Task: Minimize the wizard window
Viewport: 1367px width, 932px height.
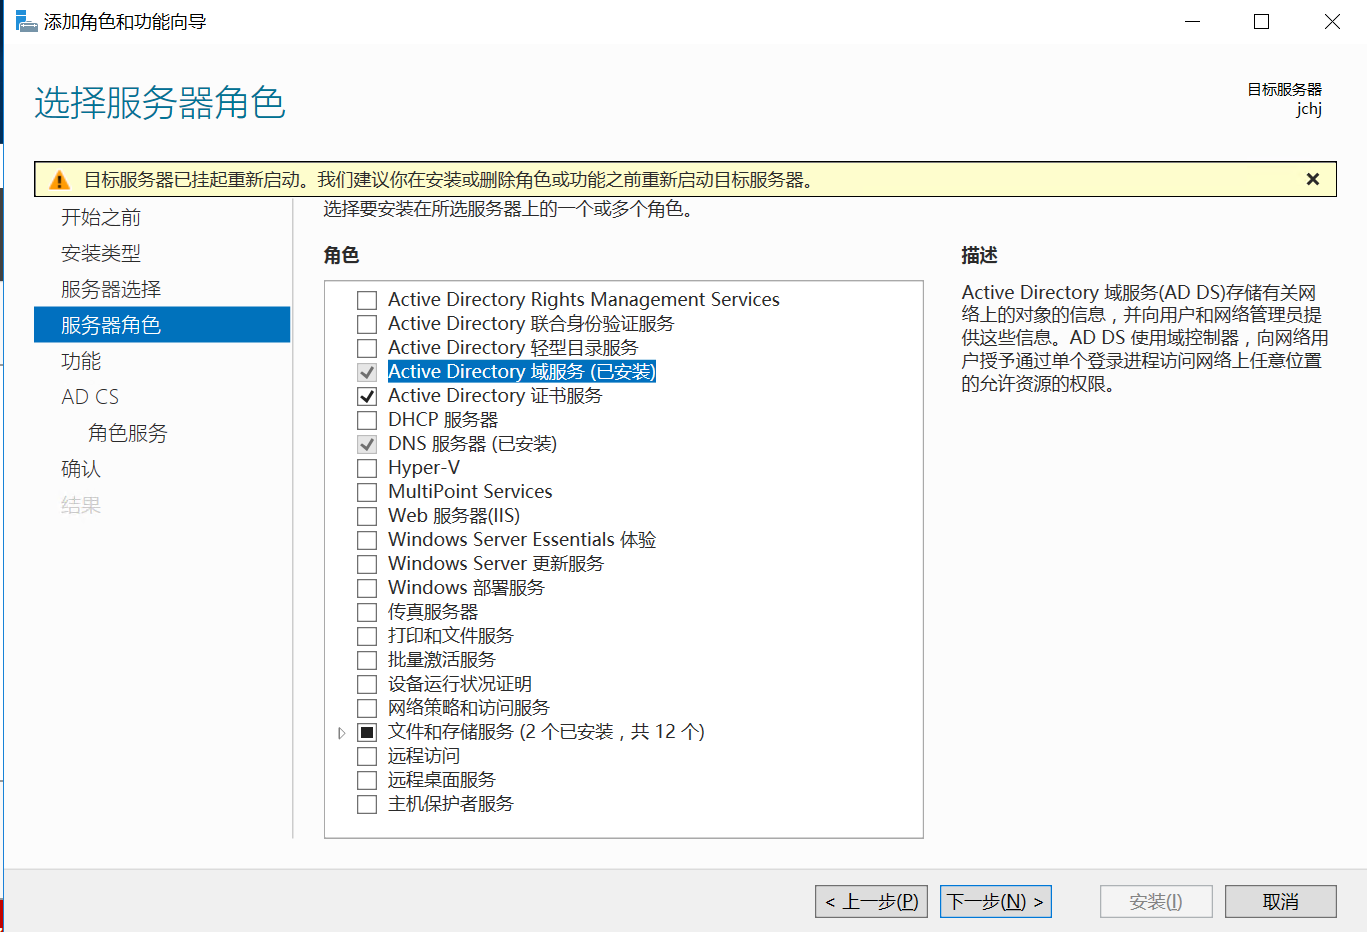Action: pos(1192,22)
